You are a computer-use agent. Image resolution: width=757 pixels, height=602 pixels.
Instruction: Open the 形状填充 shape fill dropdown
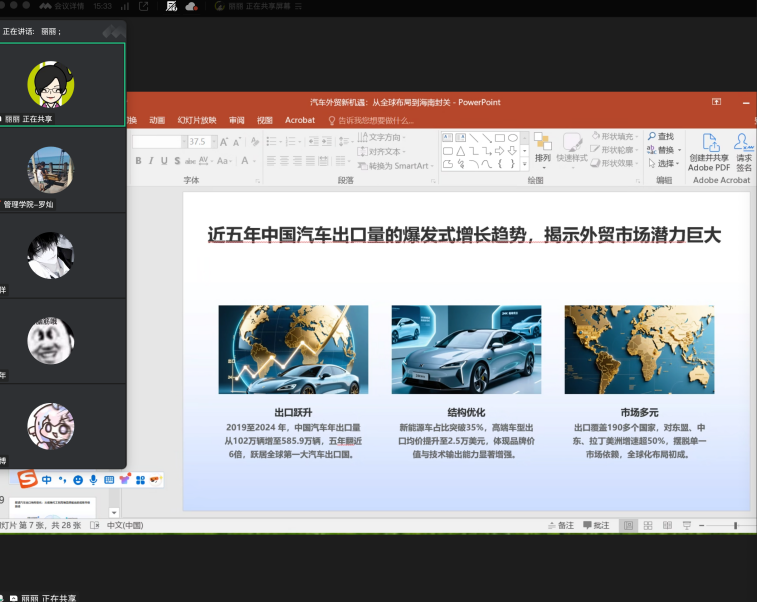pyautogui.click(x=611, y=136)
